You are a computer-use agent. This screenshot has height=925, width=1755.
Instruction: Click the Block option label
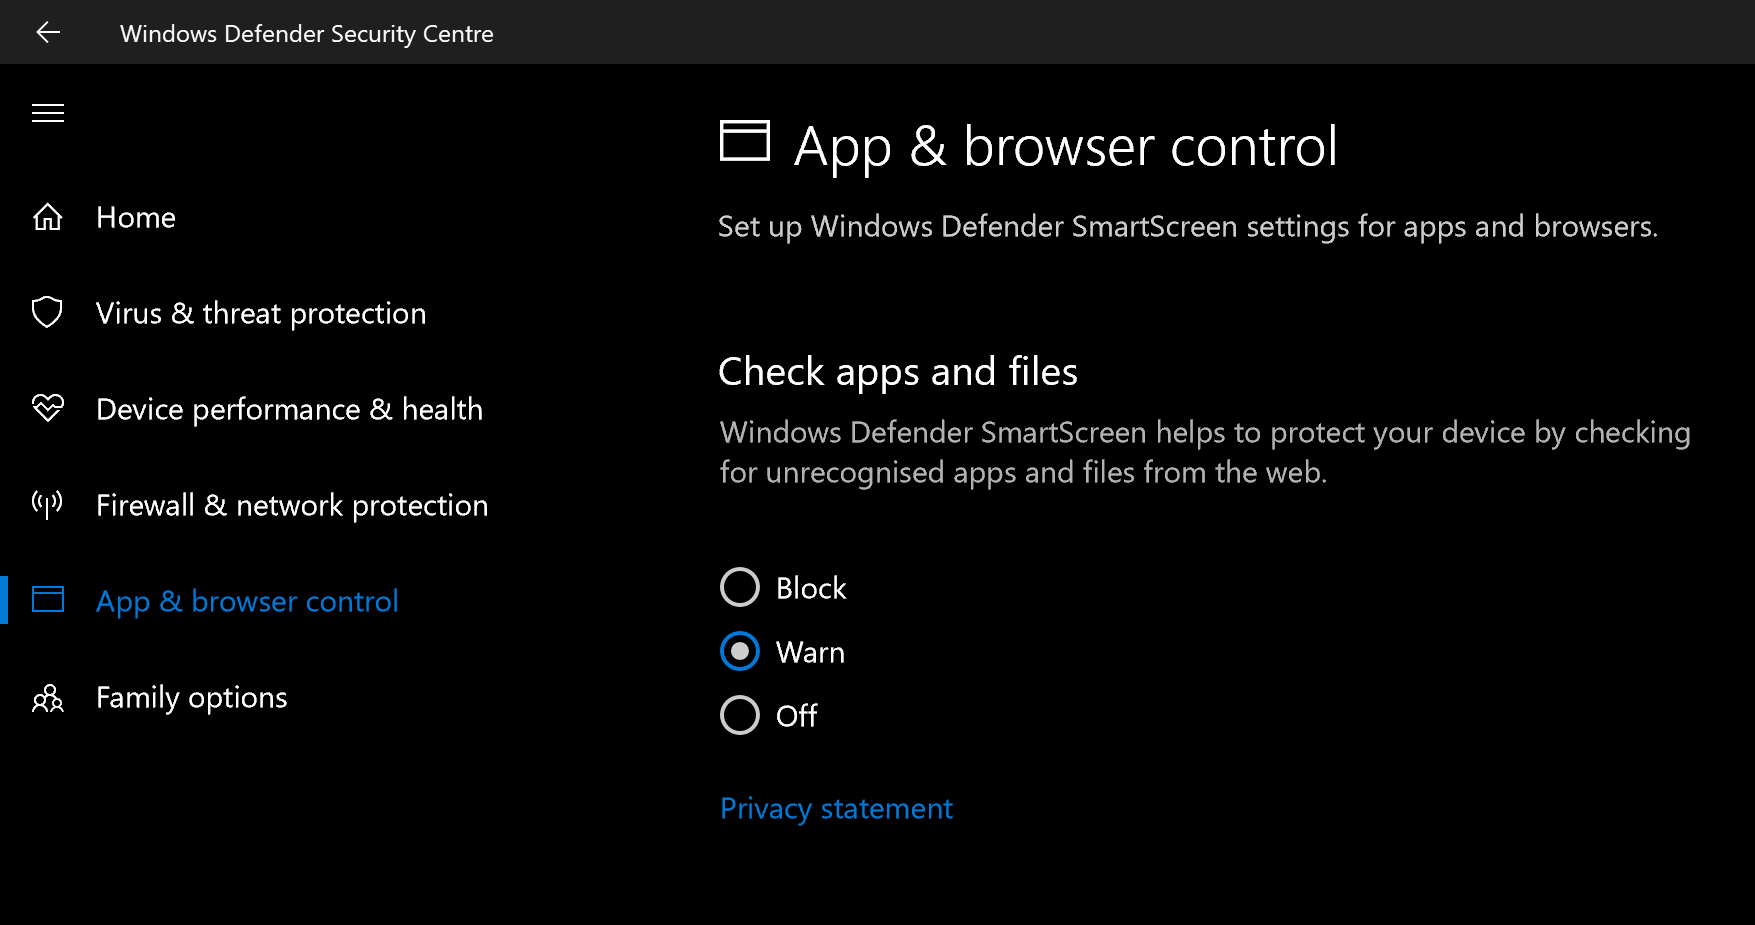click(811, 588)
